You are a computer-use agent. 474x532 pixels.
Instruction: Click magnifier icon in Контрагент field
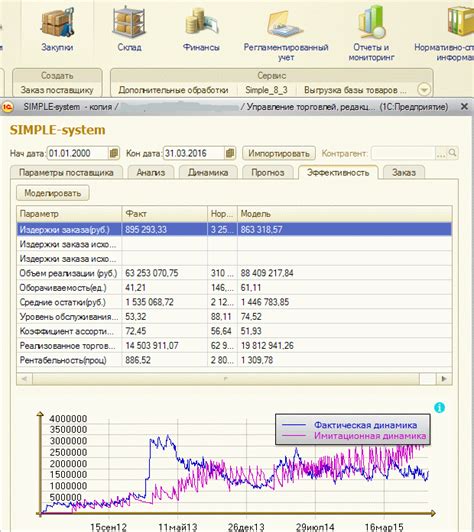[x=452, y=153]
